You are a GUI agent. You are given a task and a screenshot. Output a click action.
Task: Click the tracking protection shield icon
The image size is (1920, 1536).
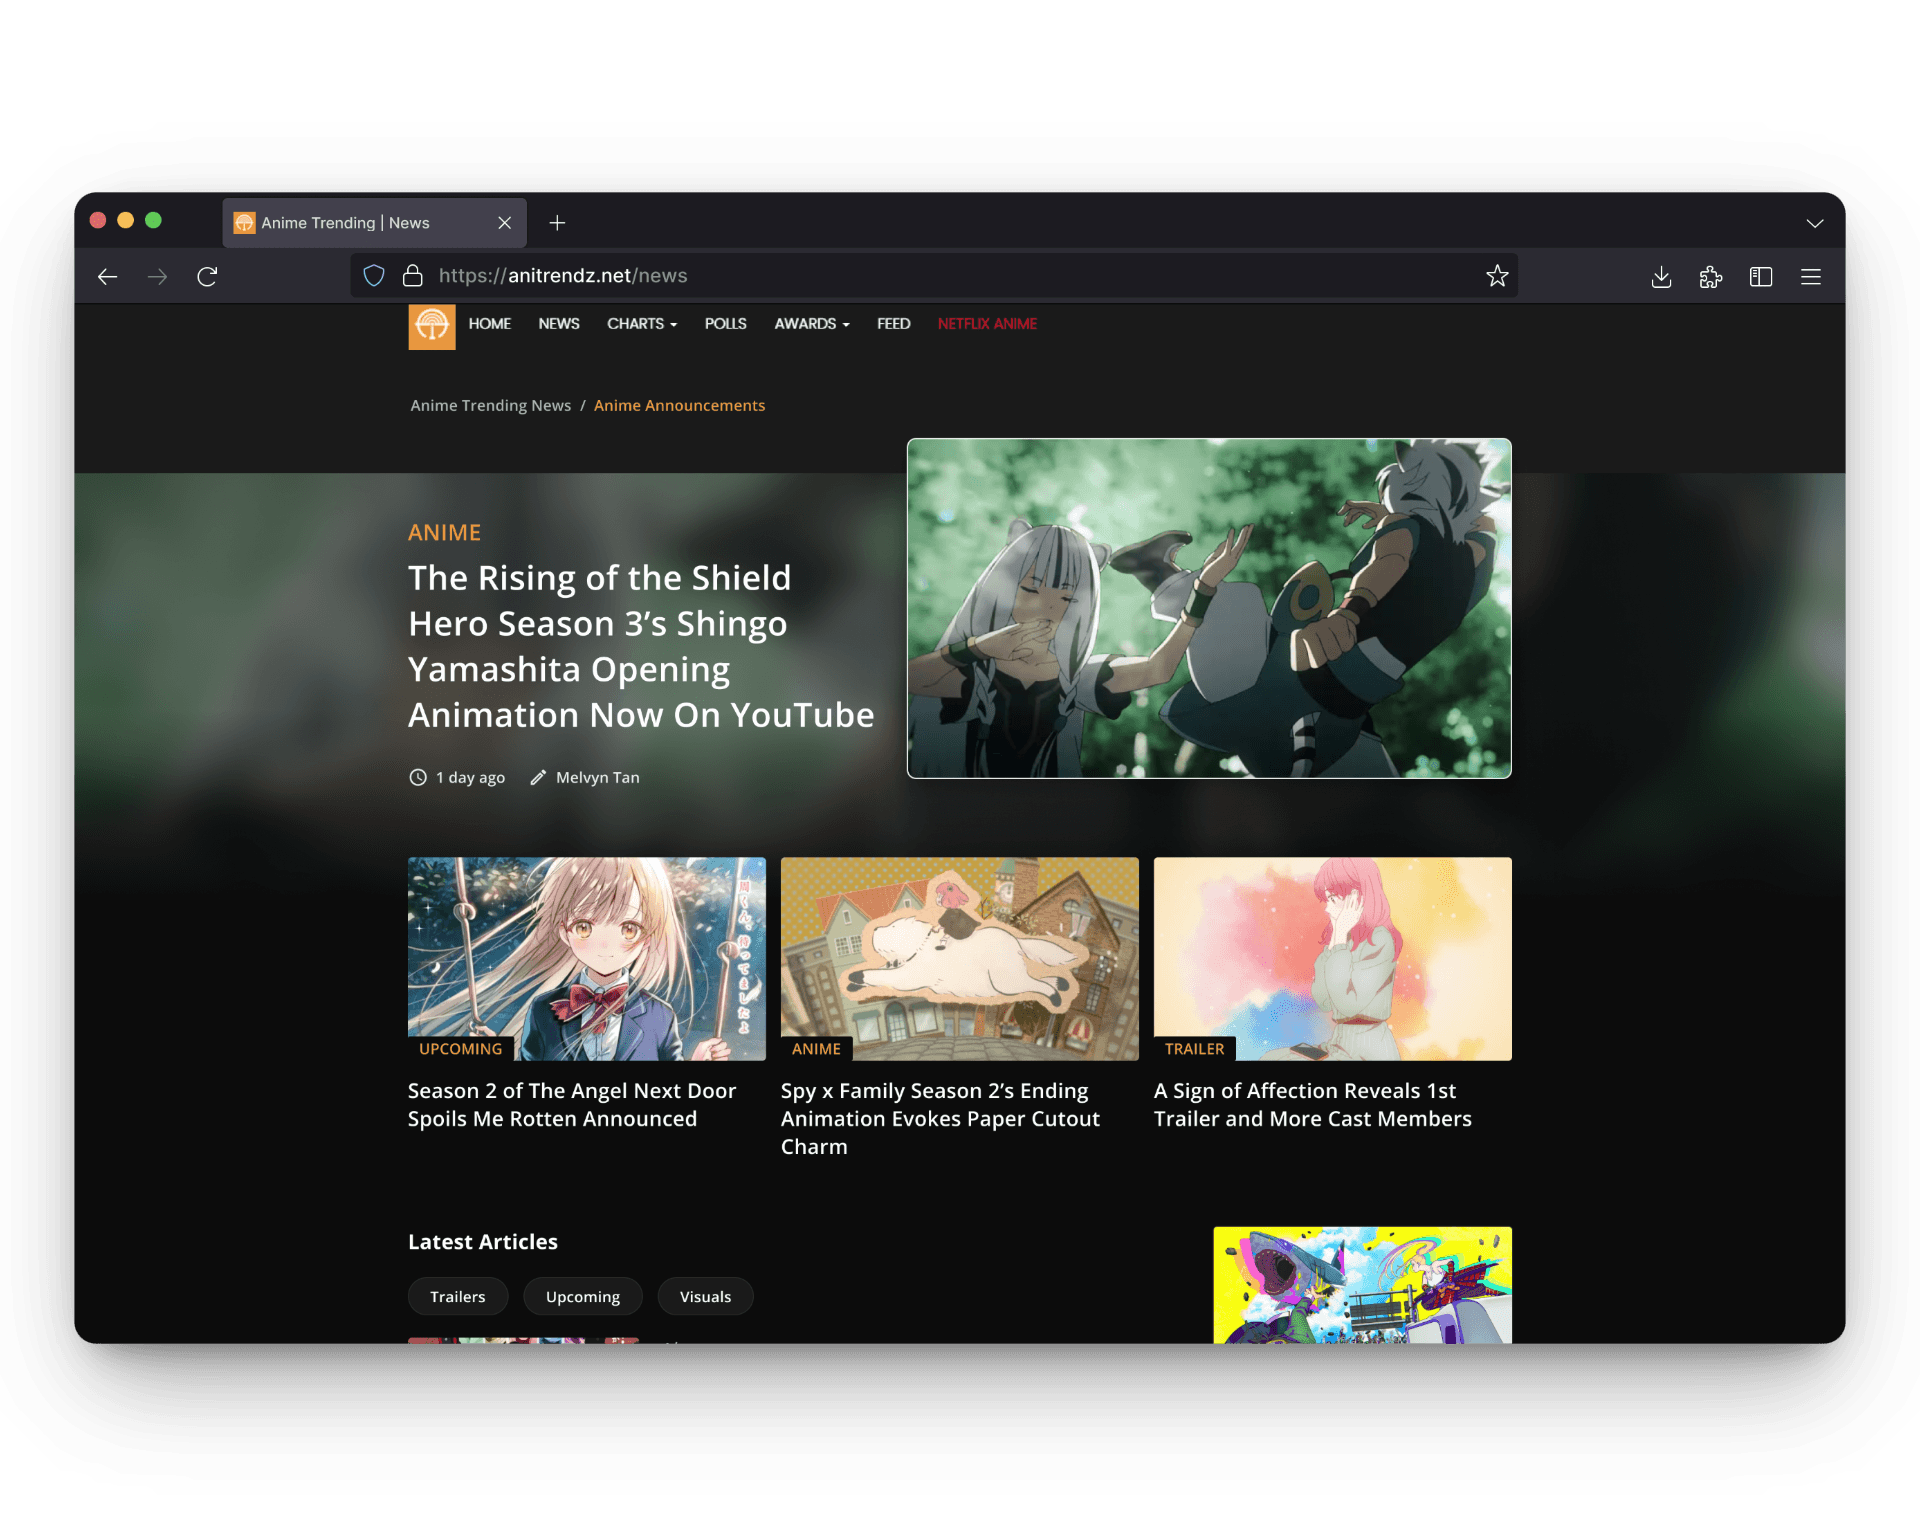pyautogui.click(x=374, y=276)
